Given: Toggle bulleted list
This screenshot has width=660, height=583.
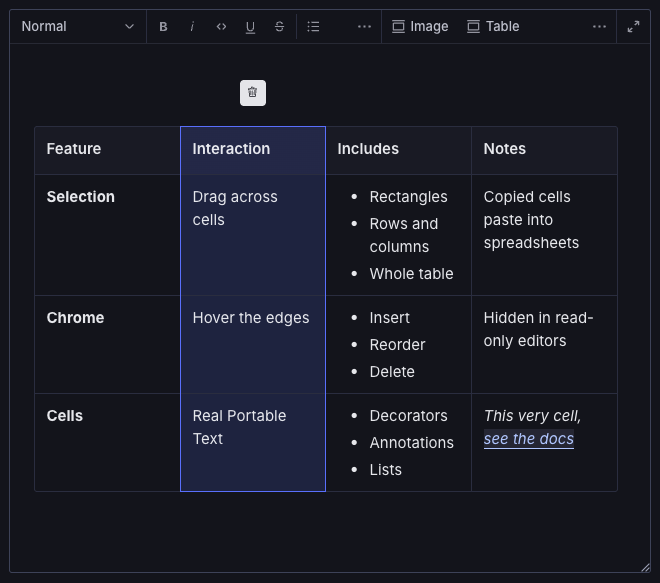Looking at the screenshot, I should click(x=313, y=27).
